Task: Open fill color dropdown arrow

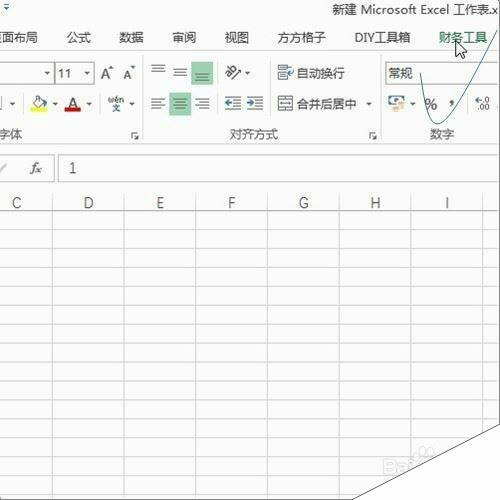Action: point(55,104)
